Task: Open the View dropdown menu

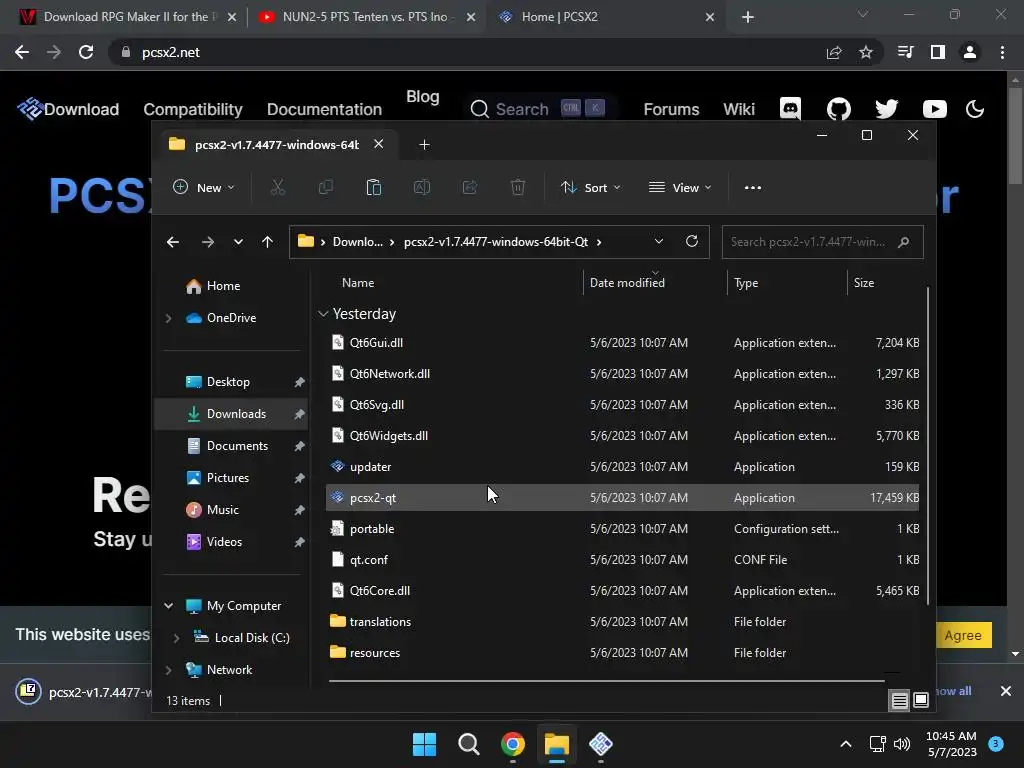Action: 680,187
